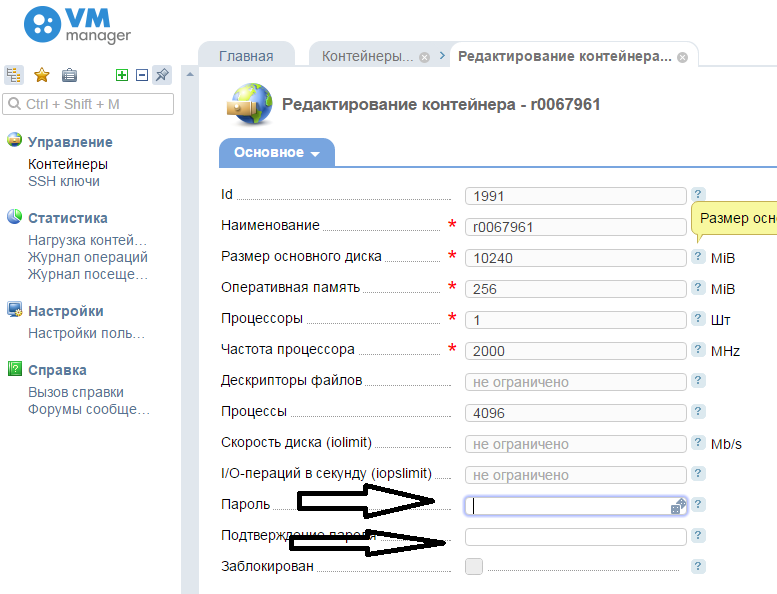The height and width of the screenshot is (594, 777).
Task: Open Форумы сообще… link
Action: coord(89,409)
